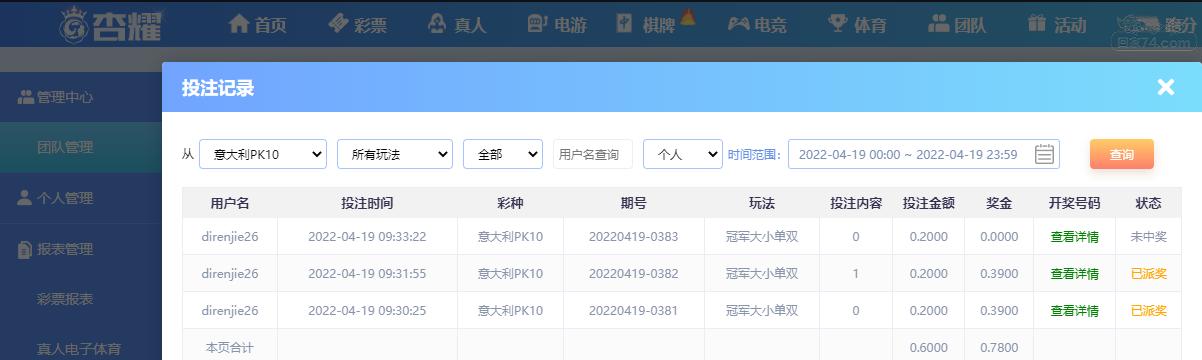Expand the 意大利PK10 lottery dropdown
The width and height of the screenshot is (1202, 360).
pos(263,154)
